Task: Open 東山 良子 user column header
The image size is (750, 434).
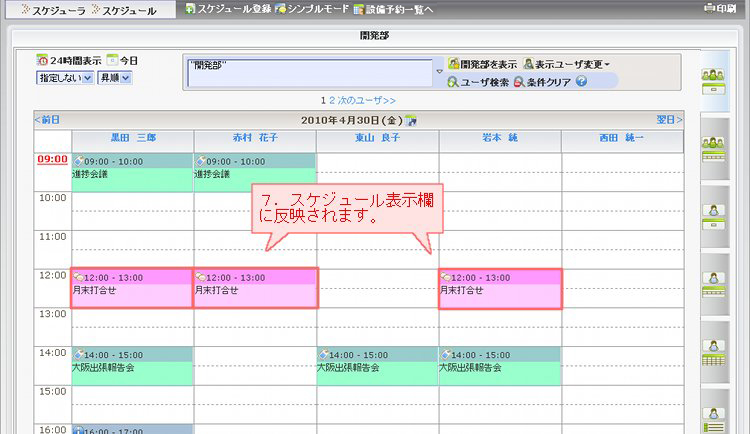Action: (377, 138)
